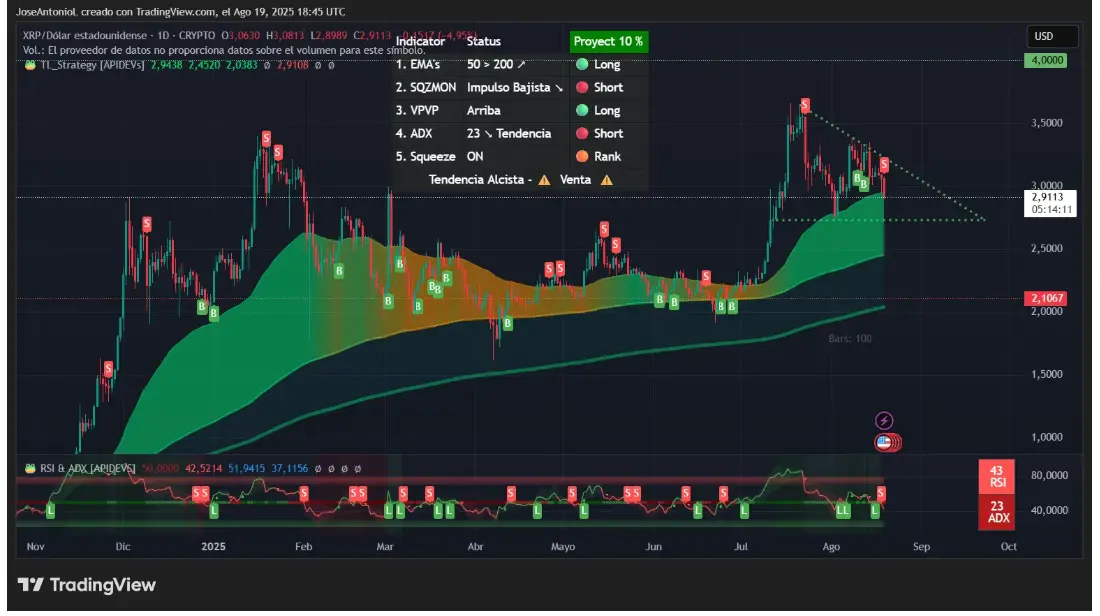Screen dimensions: 1100x616
Task: Click the 1,5000 price axis label
Action: tap(1047, 374)
